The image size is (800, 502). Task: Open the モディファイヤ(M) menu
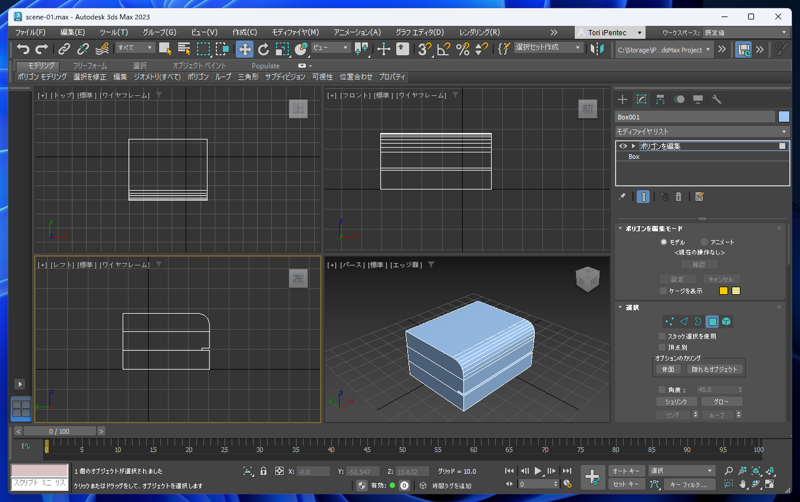(295, 32)
